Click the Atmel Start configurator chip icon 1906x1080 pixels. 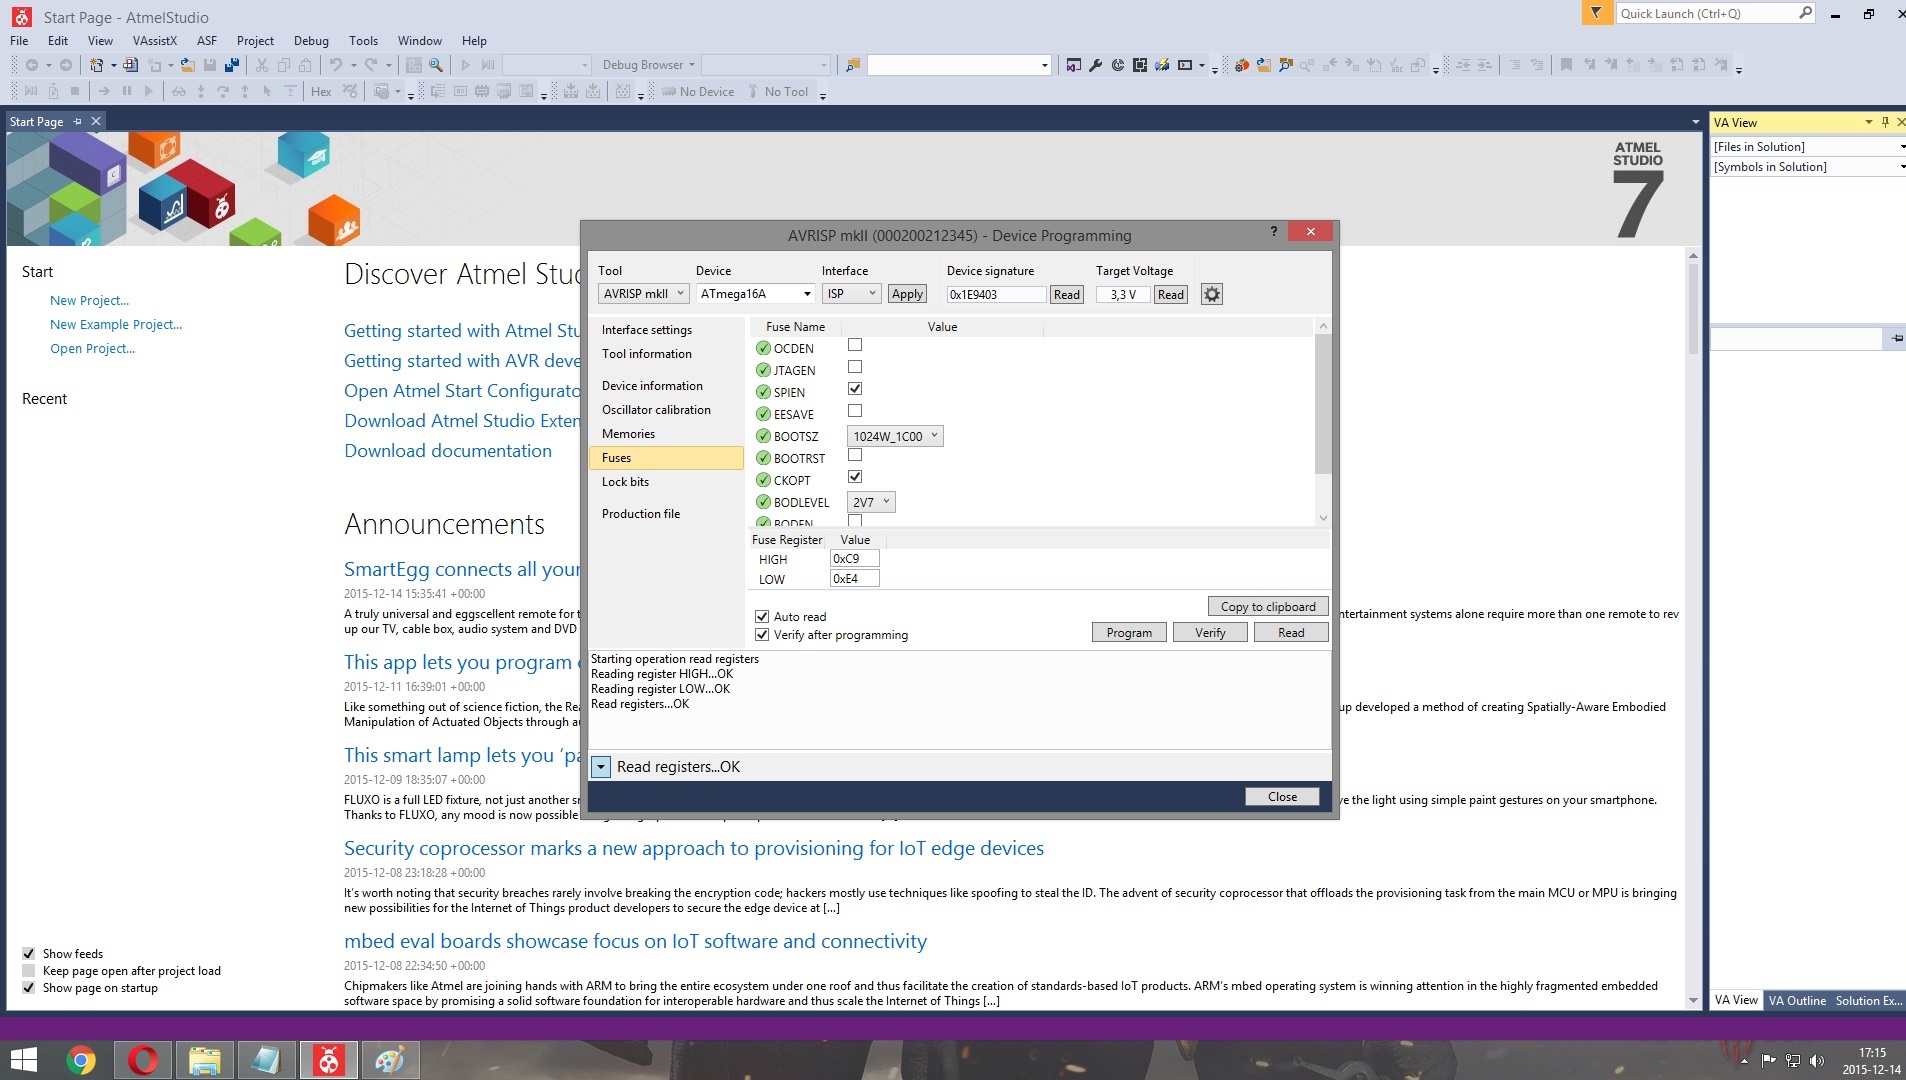coord(1139,65)
